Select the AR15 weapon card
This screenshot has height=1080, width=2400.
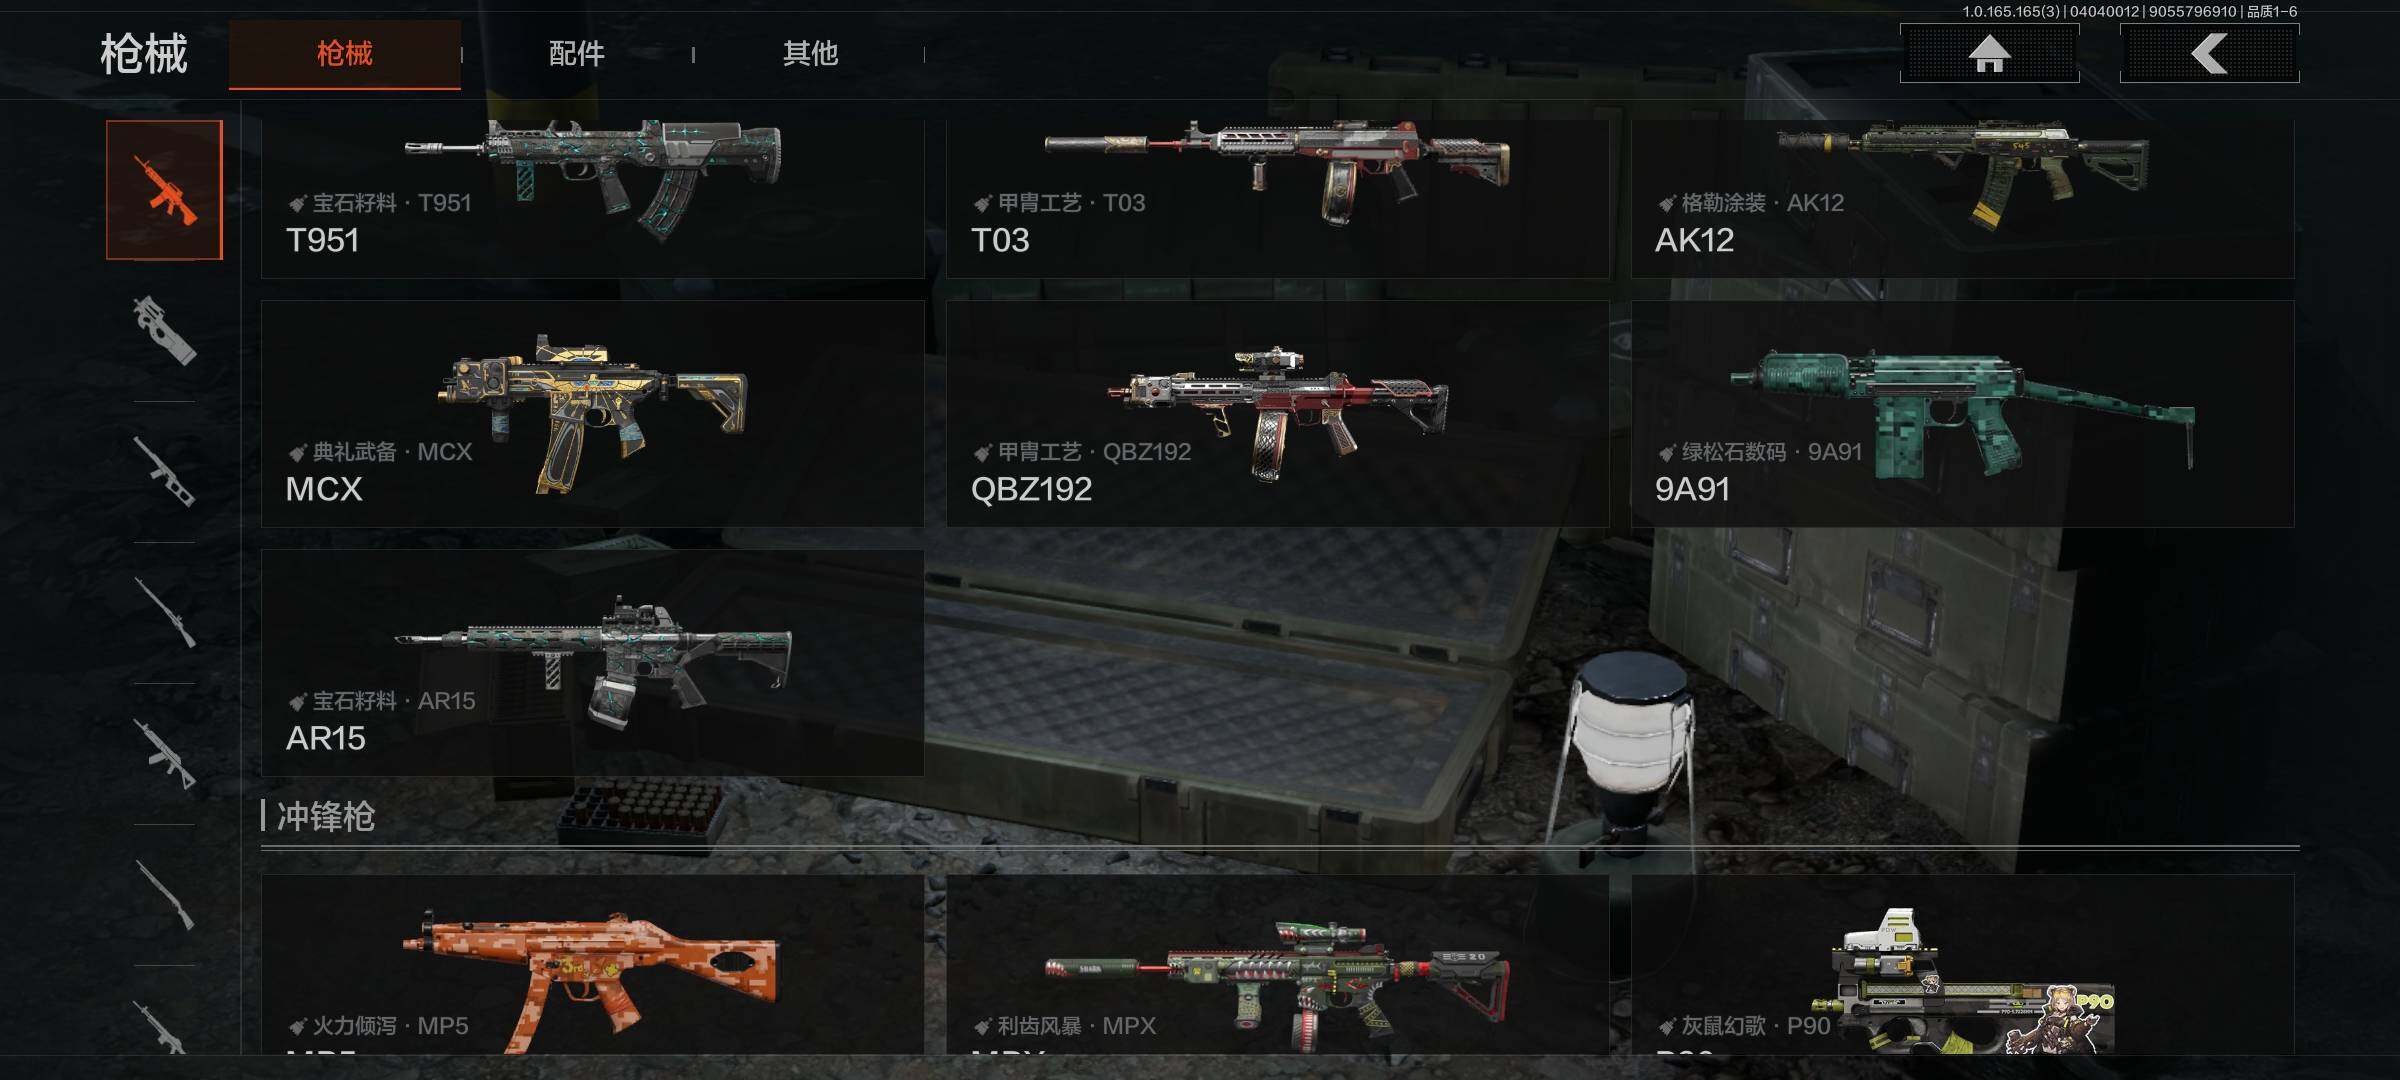(x=592, y=663)
